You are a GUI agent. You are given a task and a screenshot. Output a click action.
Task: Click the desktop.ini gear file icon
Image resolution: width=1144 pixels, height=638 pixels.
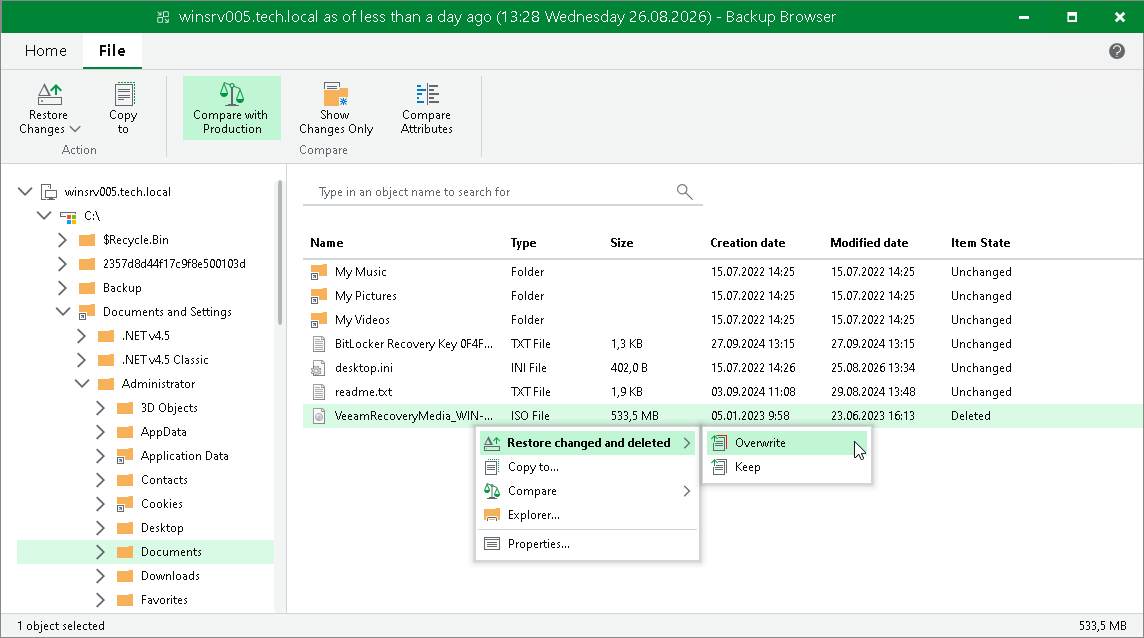(319, 368)
